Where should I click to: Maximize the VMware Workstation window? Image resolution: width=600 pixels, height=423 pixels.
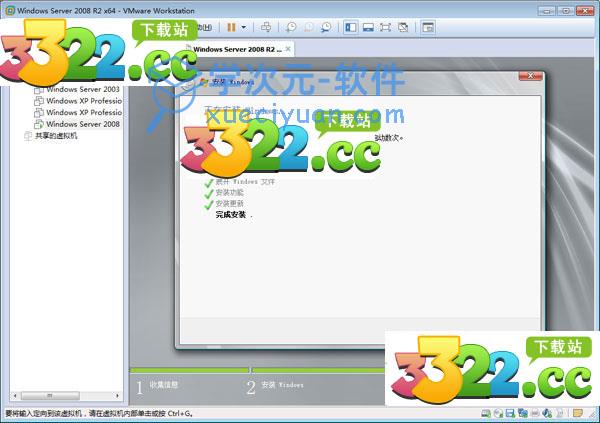click(566, 10)
